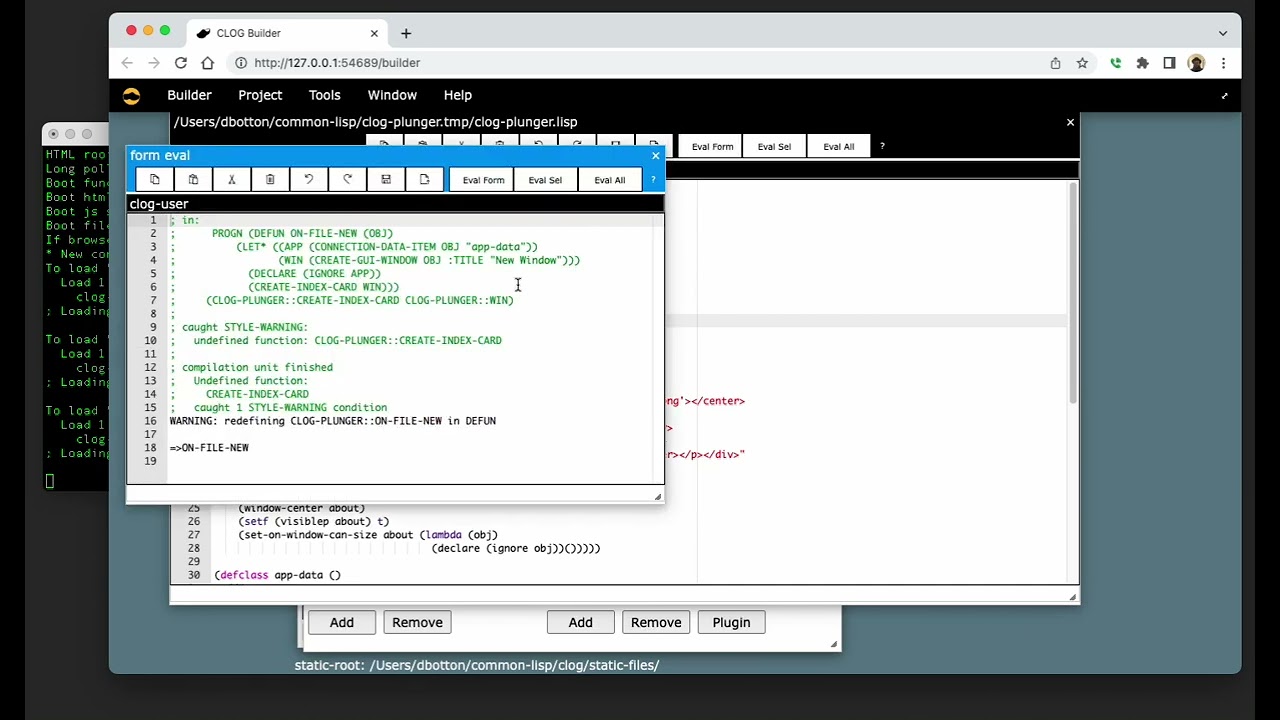Click Eval Sel in form eval window

(x=545, y=180)
